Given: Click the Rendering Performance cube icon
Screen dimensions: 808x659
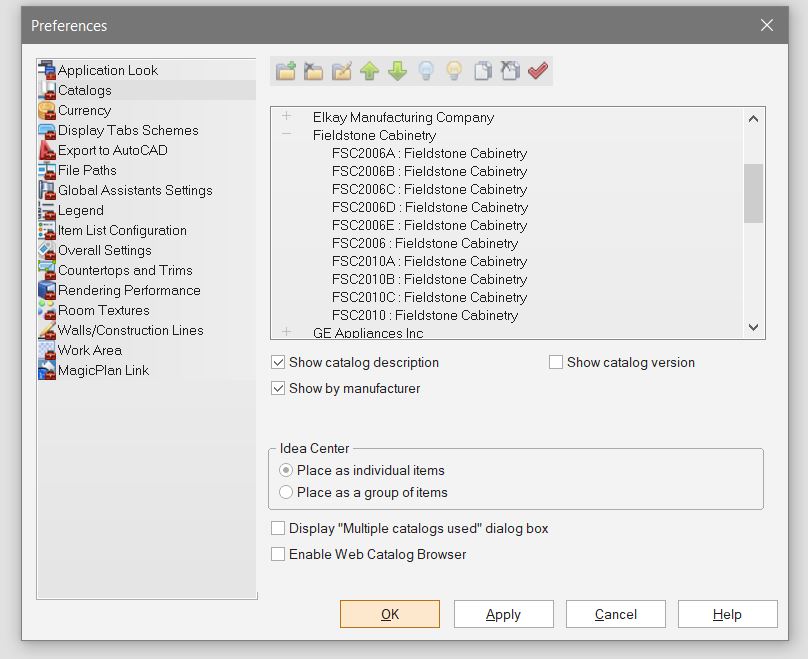Looking at the screenshot, I should tap(47, 290).
